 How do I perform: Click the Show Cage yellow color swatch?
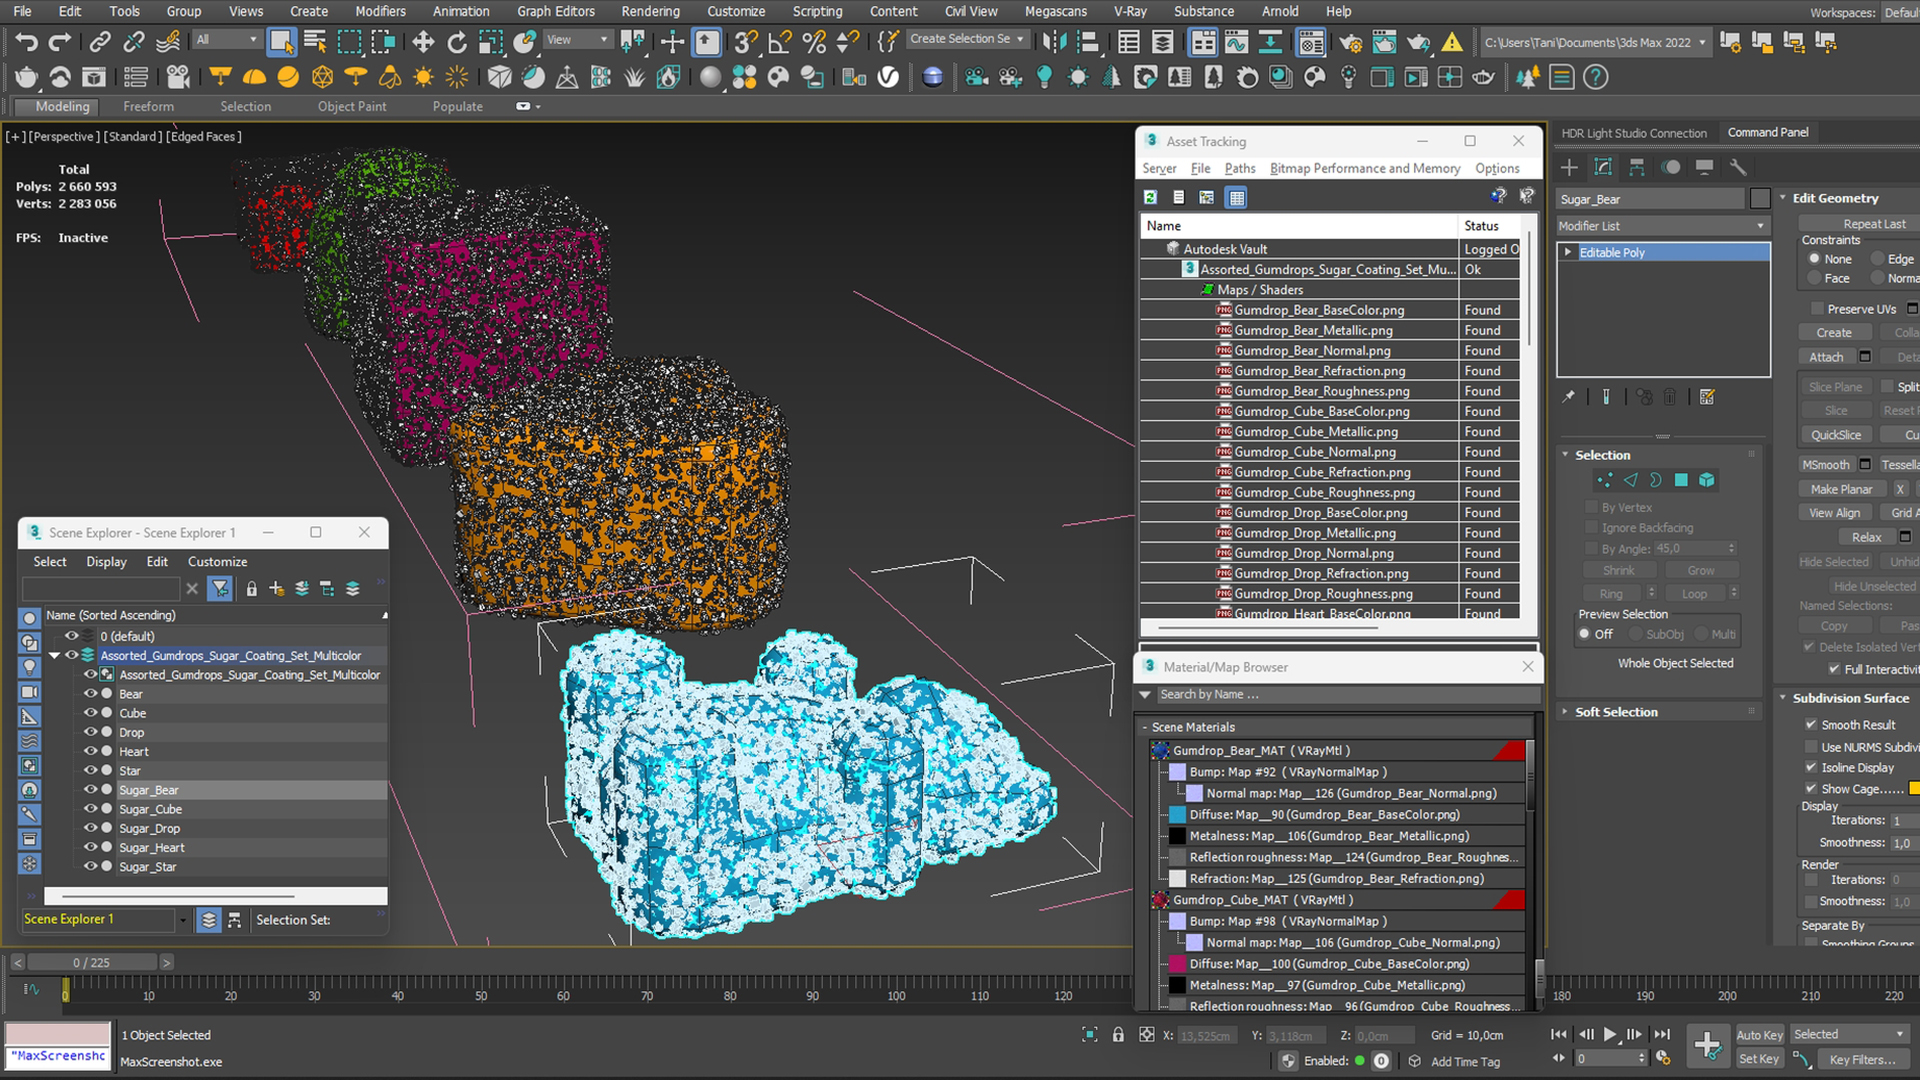click(1914, 789)
